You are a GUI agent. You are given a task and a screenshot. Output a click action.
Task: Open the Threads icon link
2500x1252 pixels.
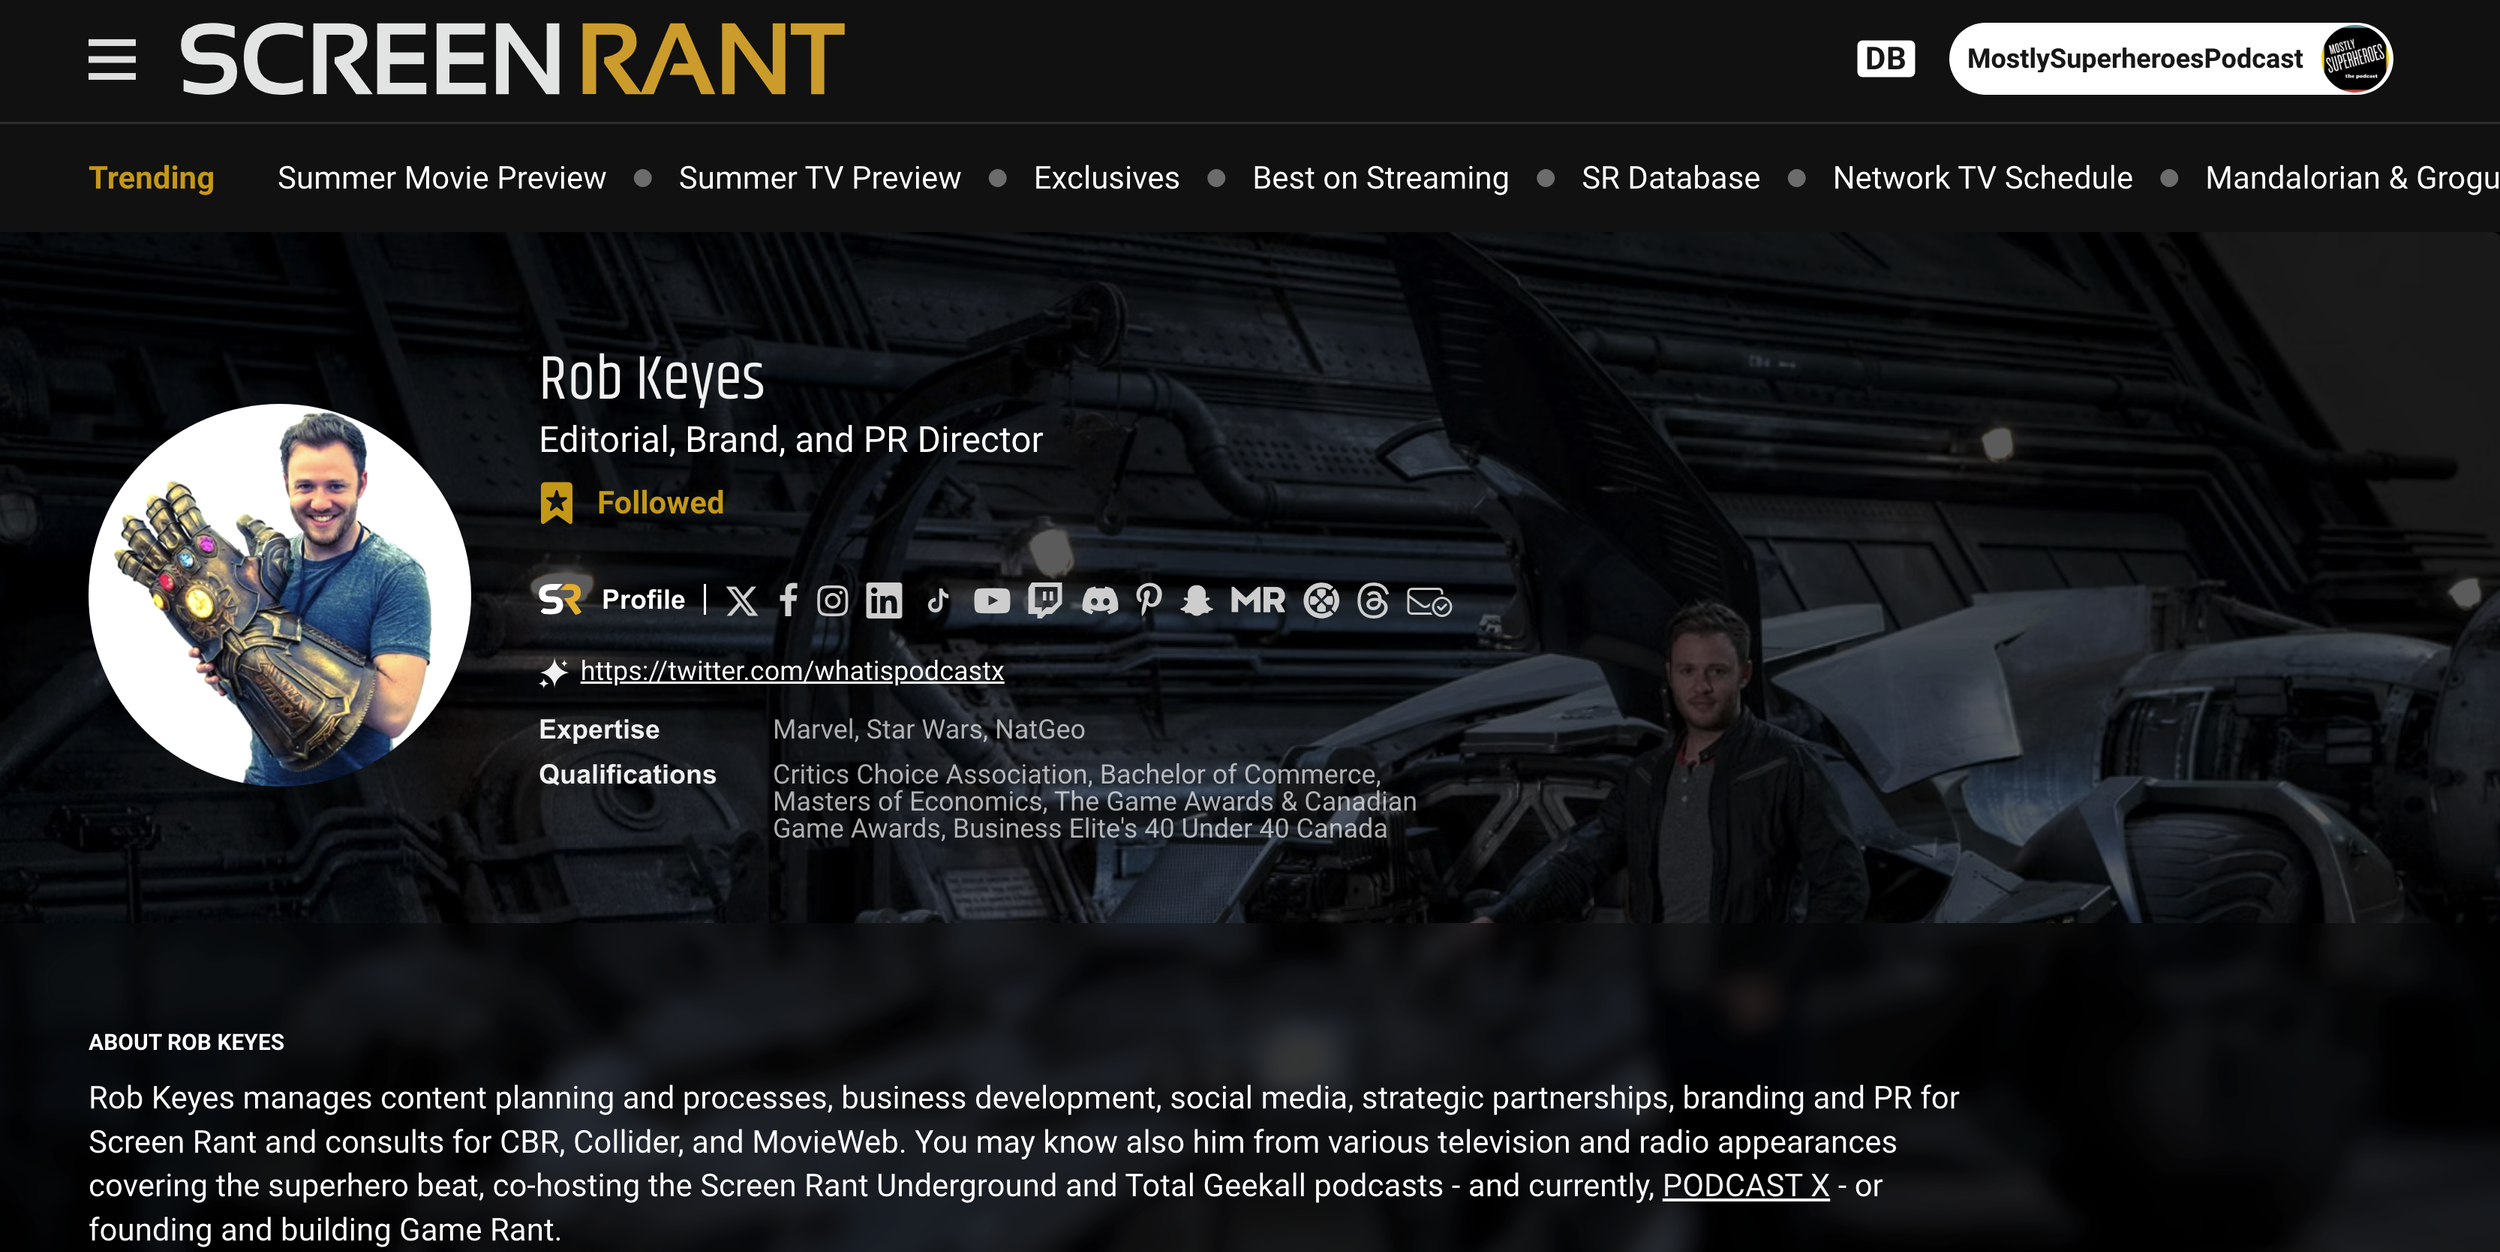tap(1373, 600)
